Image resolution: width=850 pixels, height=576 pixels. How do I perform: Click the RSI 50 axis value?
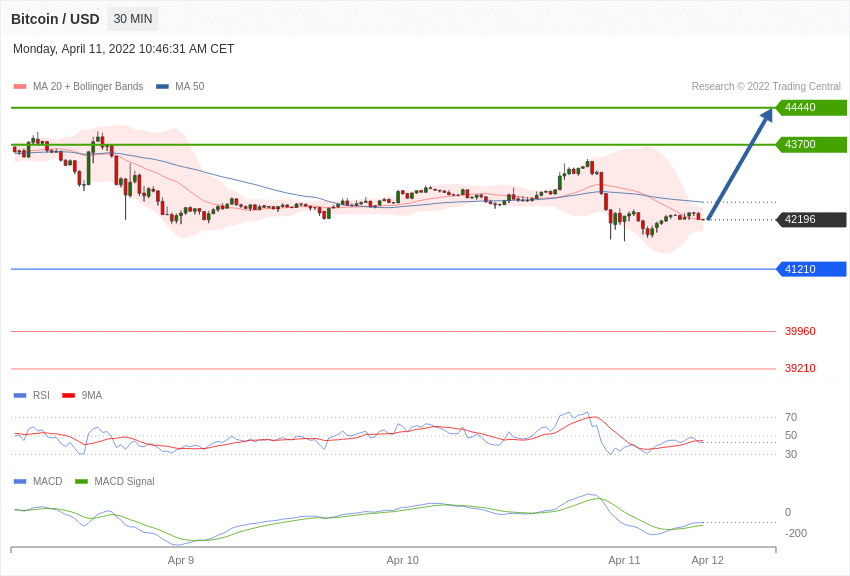(791, 435)
